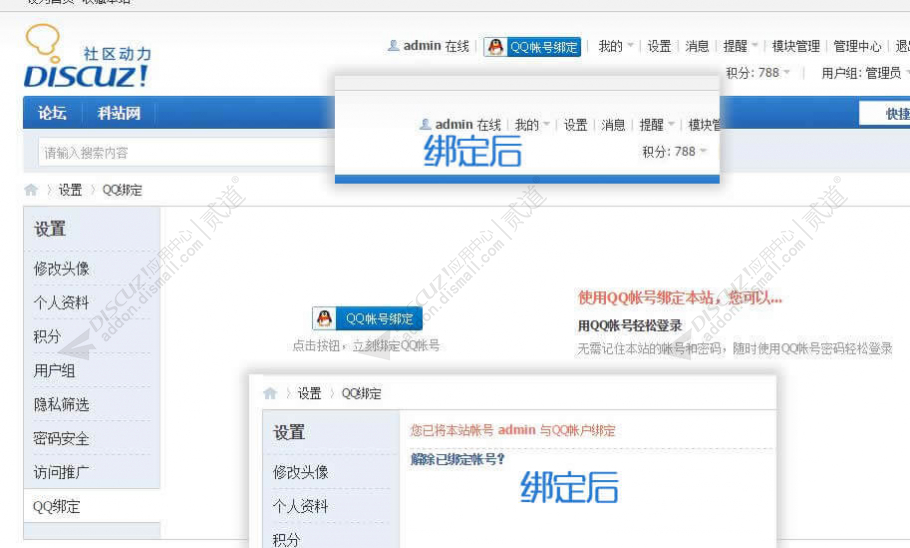Click 设置 link in the upper inset header

pos(576,125)
